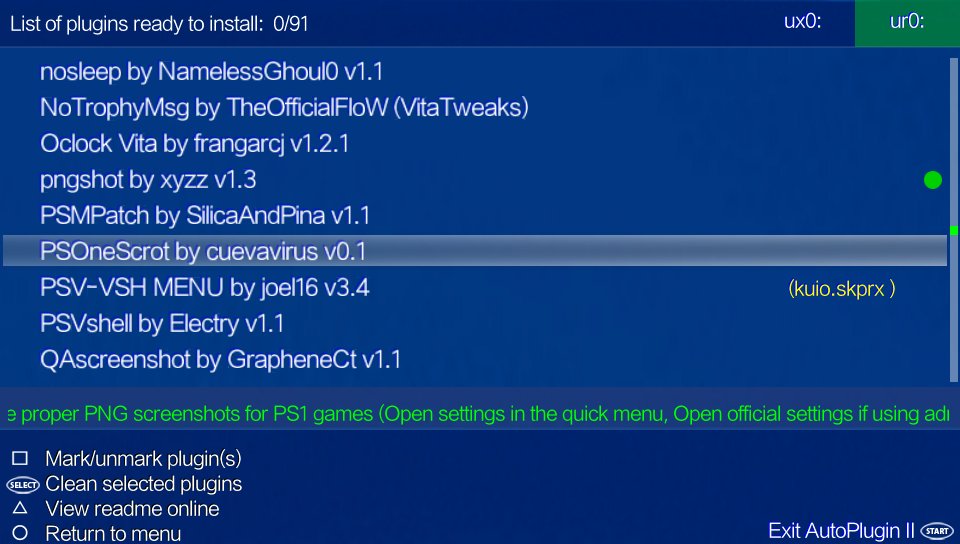960x544 pixels.
Task: Click the circle Return to menu icon
Action: (20, 533)
